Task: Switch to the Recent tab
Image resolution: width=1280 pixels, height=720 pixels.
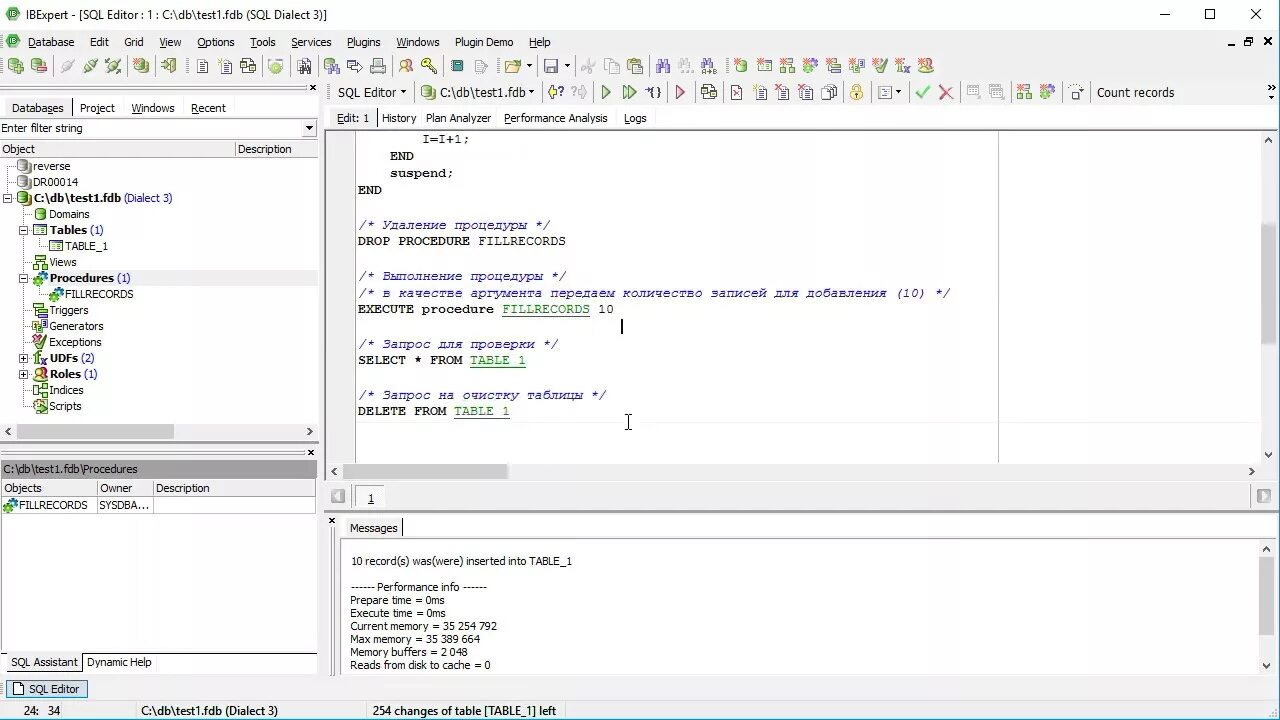Action: pyautogui.click(x=208, y=108)
